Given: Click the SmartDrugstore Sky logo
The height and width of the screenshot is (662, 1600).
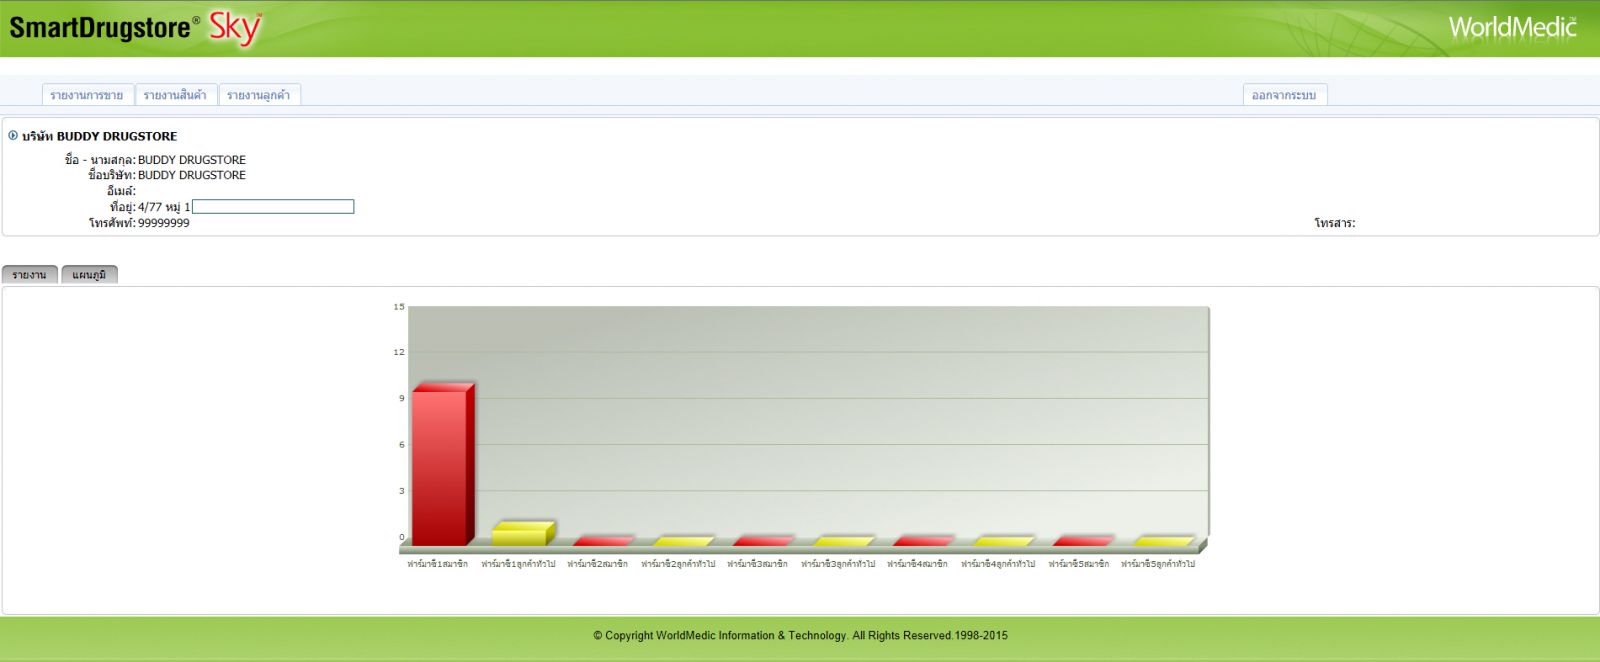Looking at the screenshot, I should (x=135, y=28).
